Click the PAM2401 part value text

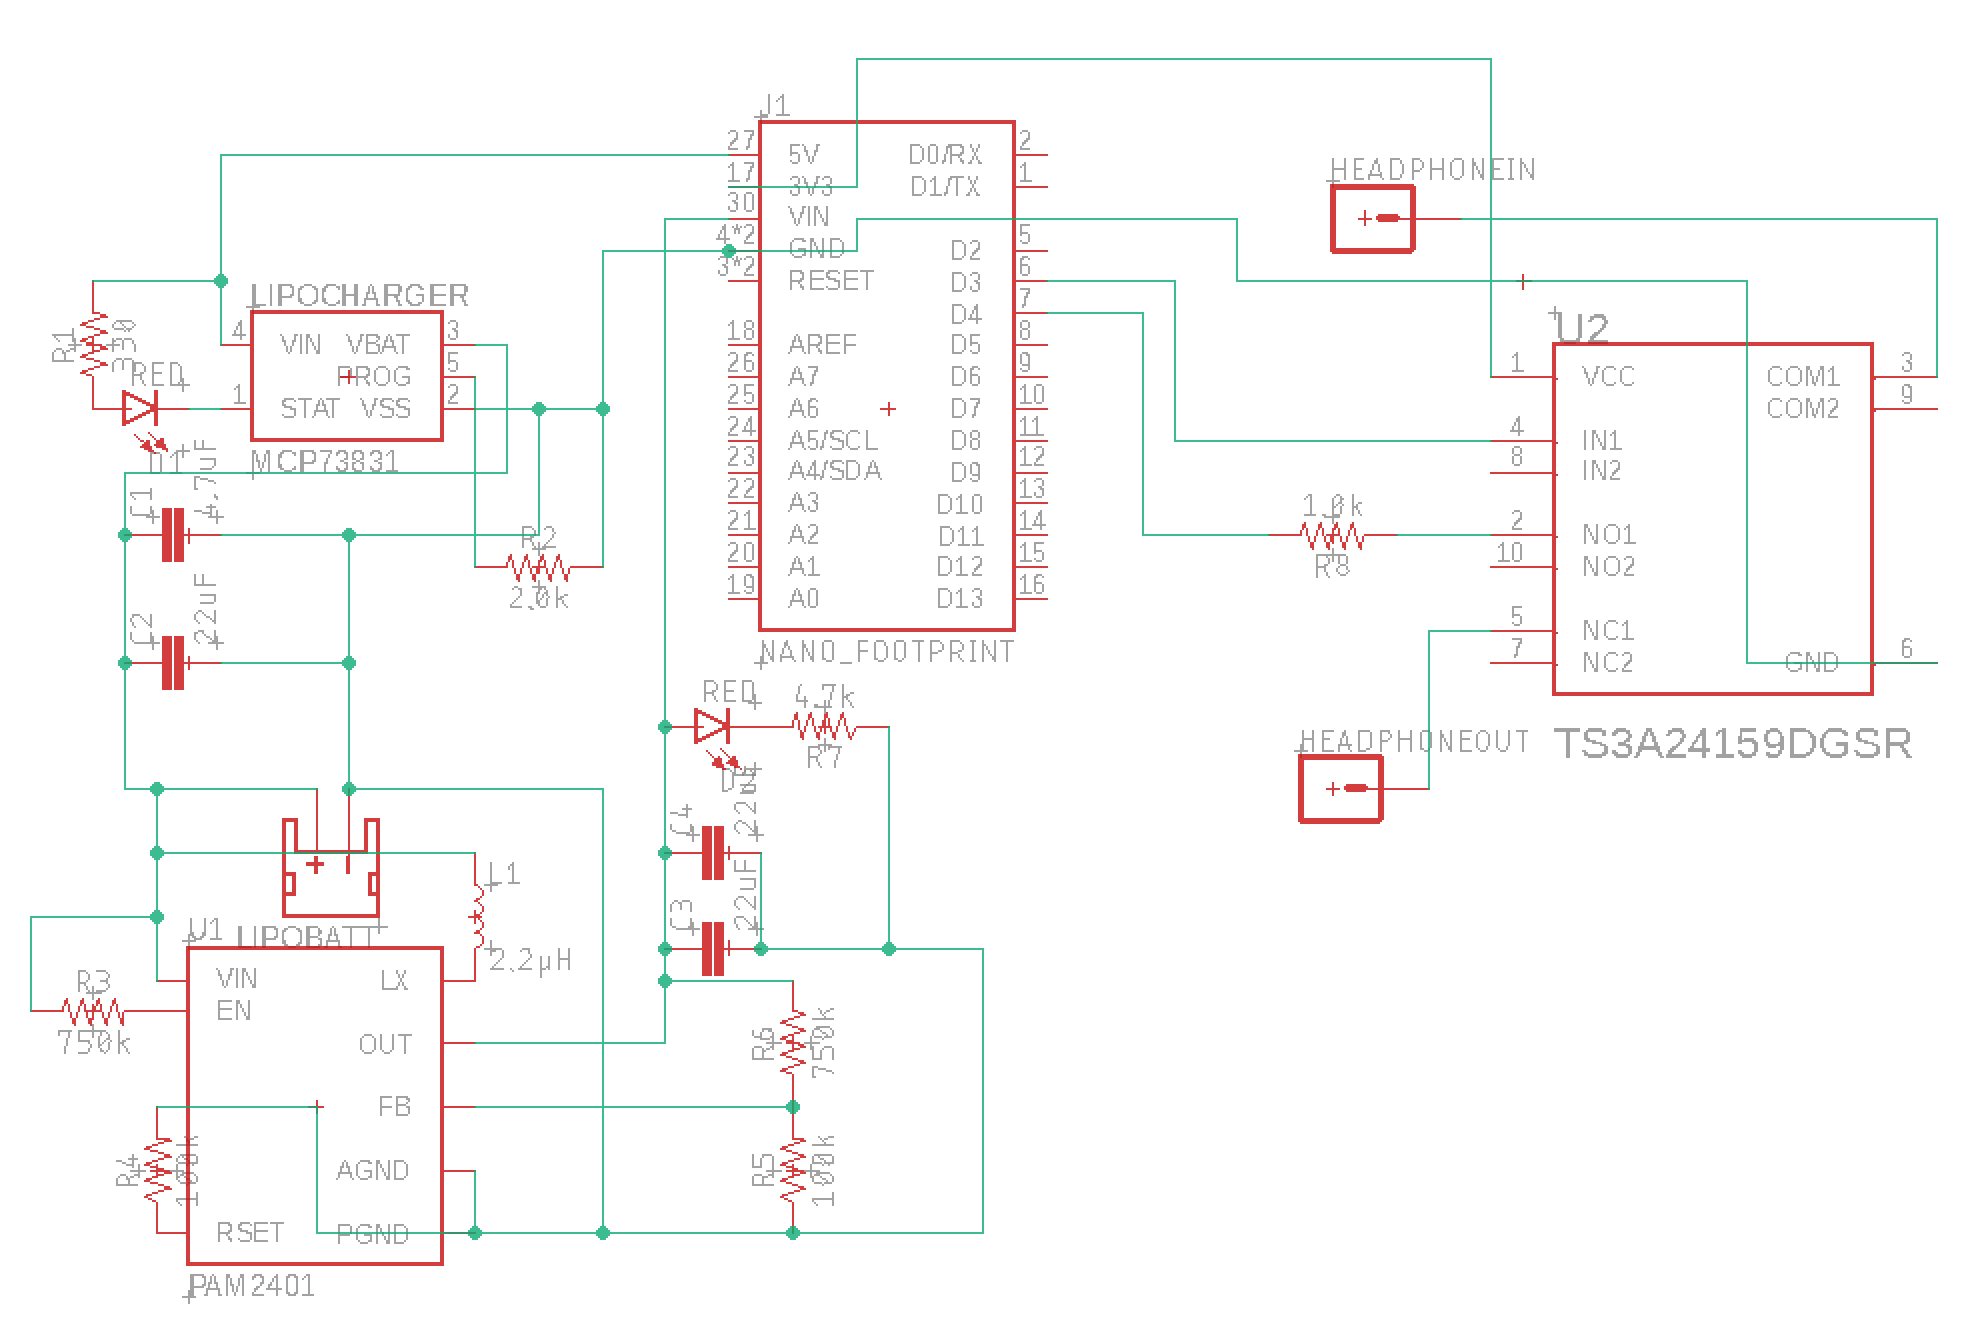[x=252, y=1285]
